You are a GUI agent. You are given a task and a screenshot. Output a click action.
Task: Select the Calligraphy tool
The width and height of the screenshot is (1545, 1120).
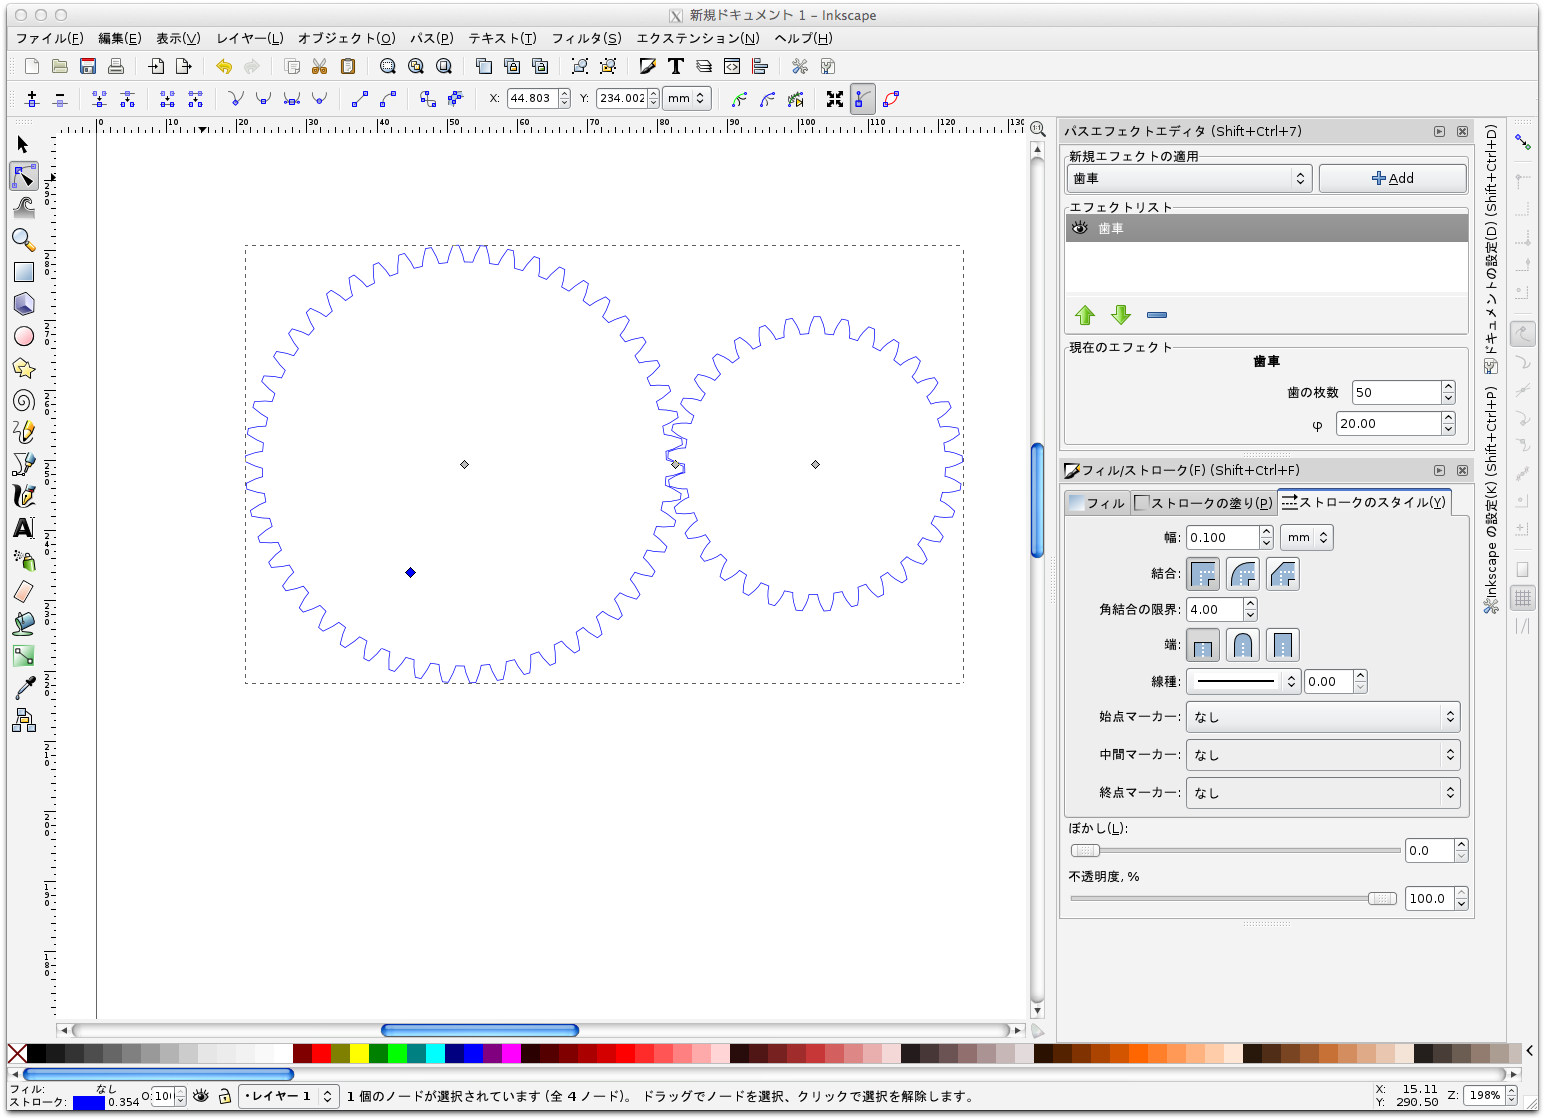(x=24, y=496)
